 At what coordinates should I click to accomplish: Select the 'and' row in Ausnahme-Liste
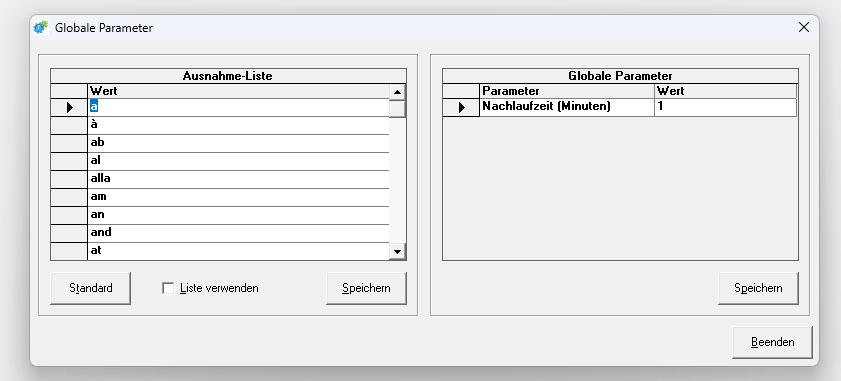point(238,233)
